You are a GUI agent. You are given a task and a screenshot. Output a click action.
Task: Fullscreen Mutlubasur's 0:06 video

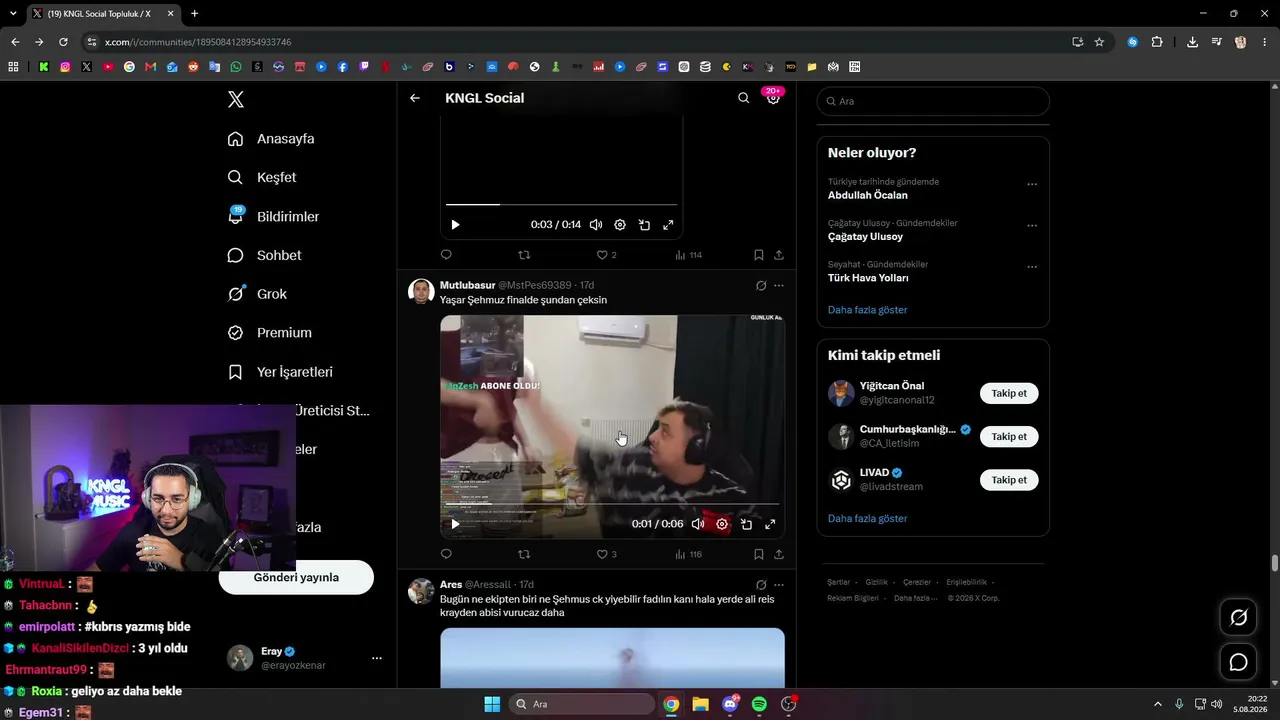[770, 524]
